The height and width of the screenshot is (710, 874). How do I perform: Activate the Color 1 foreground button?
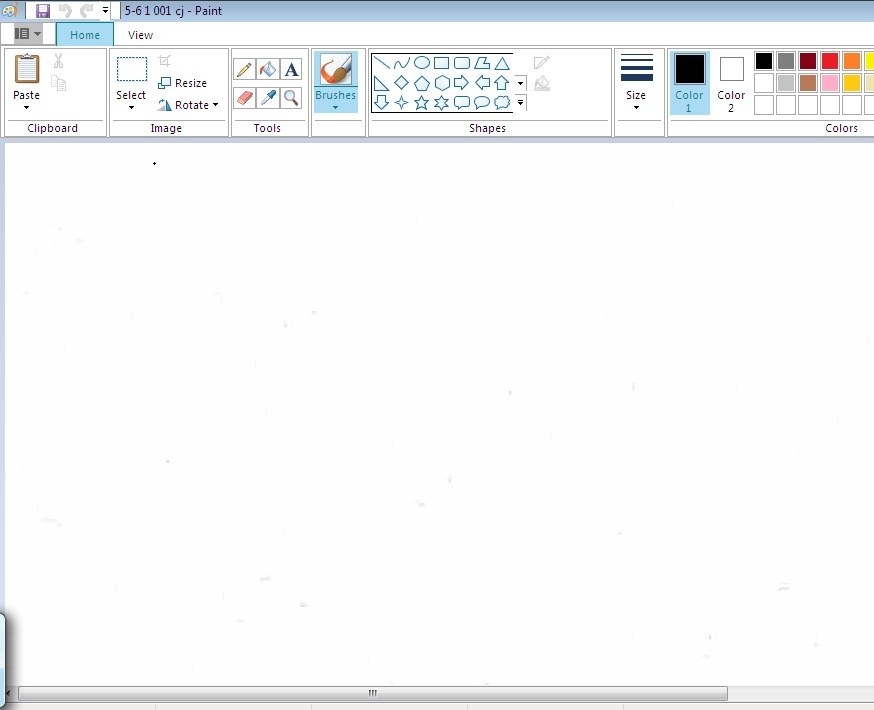[690, 82]
